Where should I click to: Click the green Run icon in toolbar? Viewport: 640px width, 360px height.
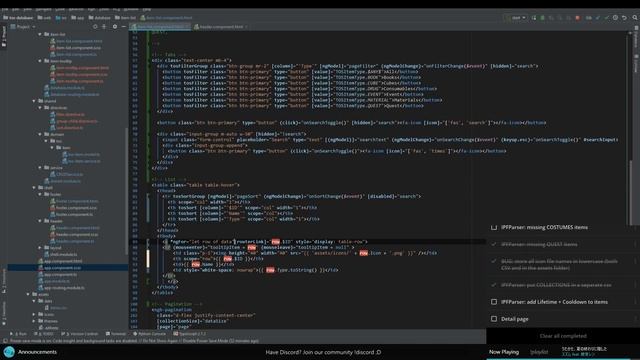[x=542, y=18]
